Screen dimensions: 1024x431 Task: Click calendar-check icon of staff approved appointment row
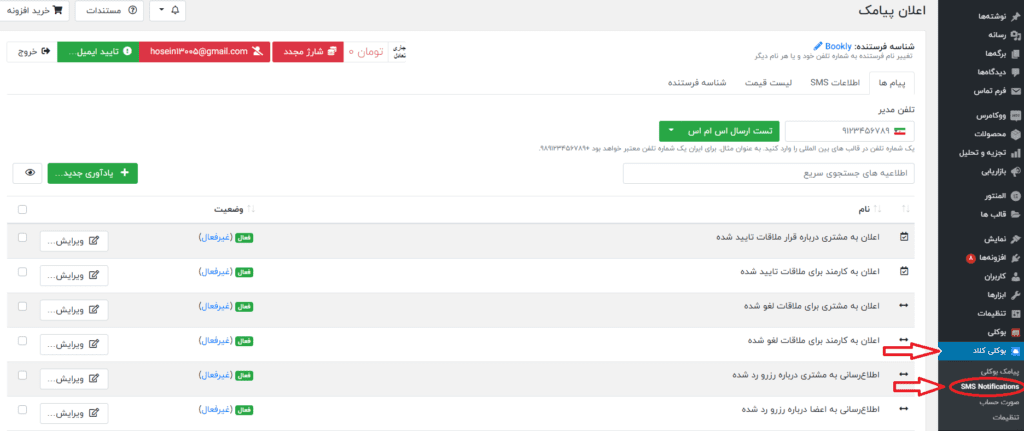(904, 270)
